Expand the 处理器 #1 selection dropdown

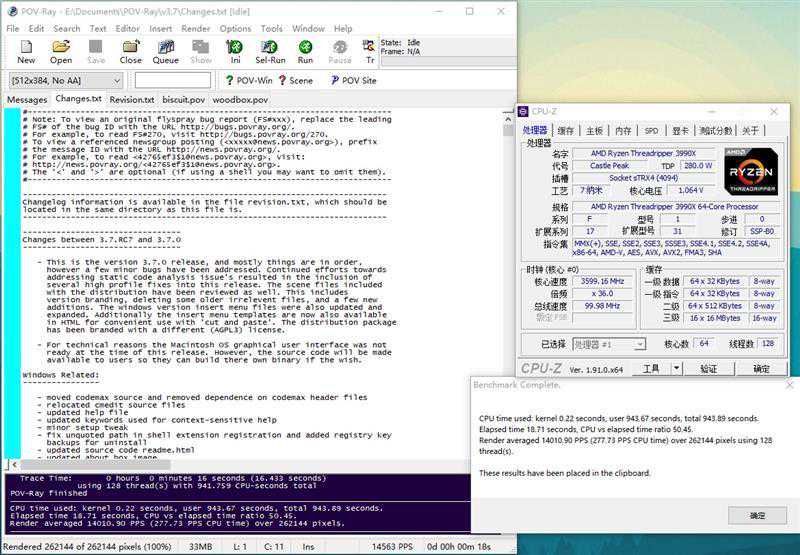[638, 344]
